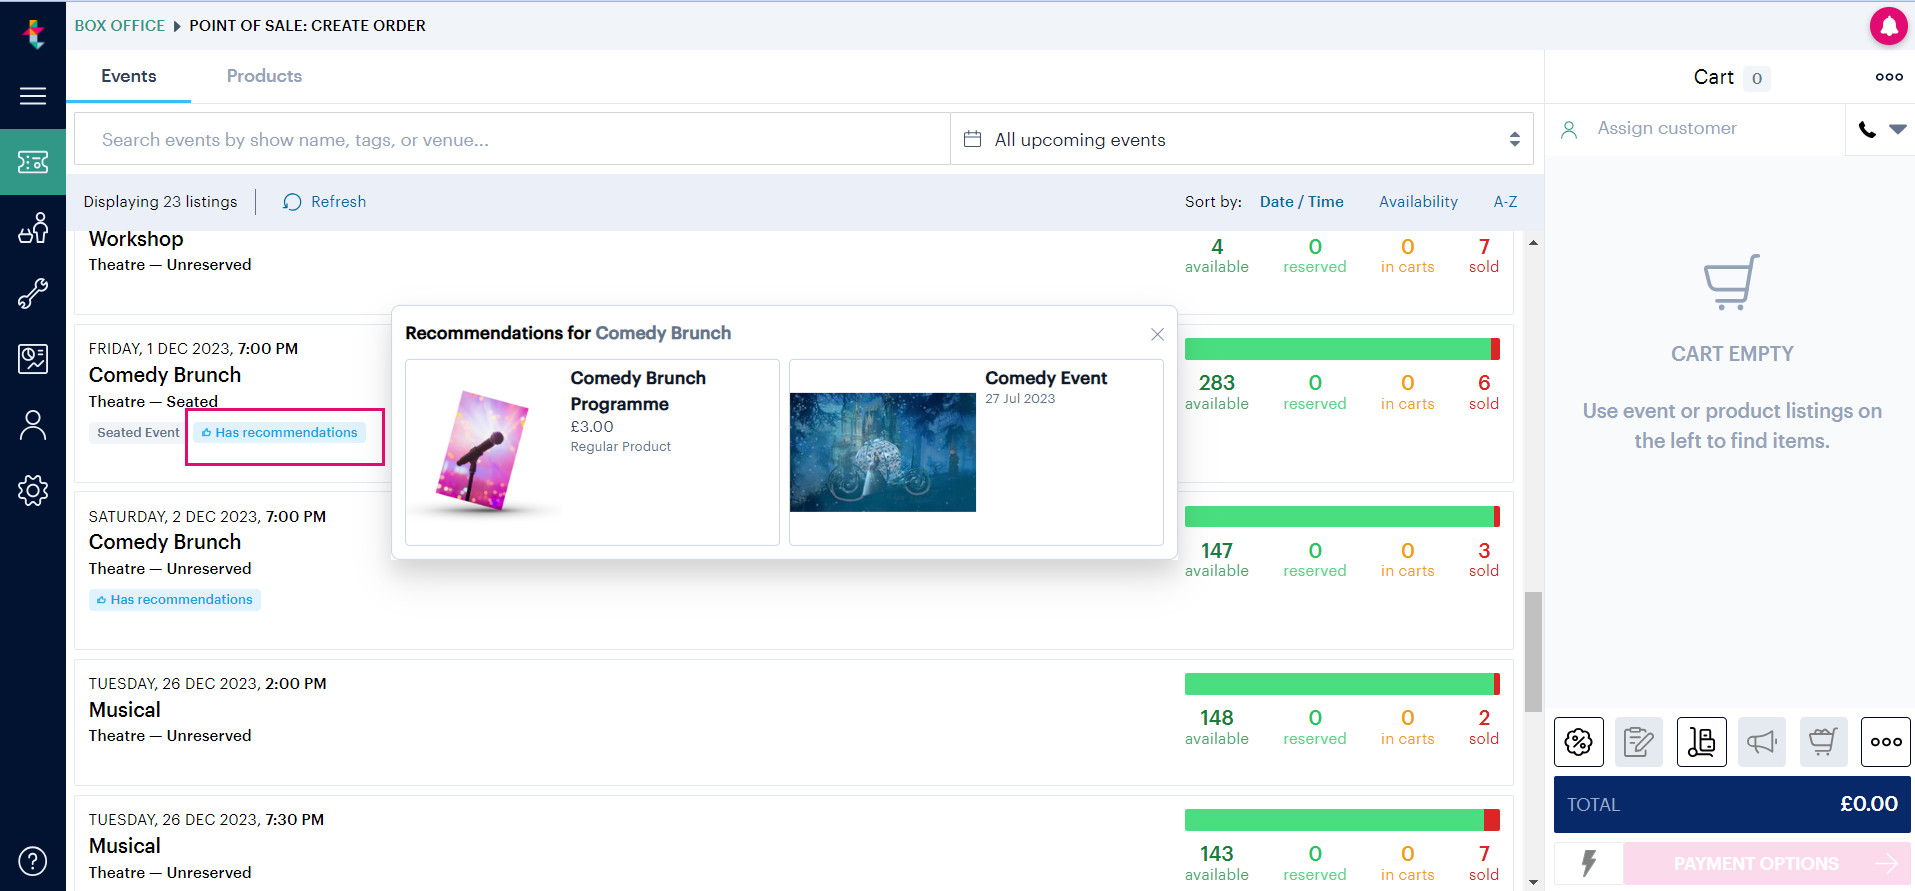
Task: Click the trolley with boxes delivery button
Action: coord(1702,742)
